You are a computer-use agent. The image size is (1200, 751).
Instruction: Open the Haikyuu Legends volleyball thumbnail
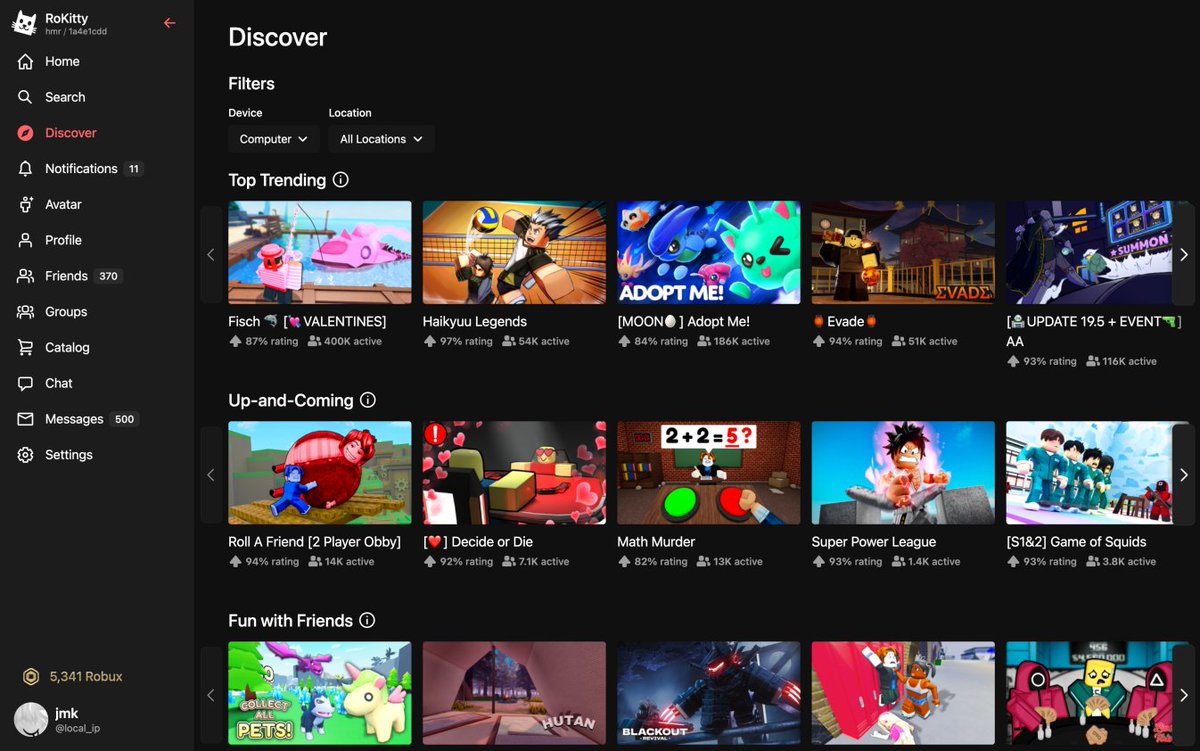[514, 252]
